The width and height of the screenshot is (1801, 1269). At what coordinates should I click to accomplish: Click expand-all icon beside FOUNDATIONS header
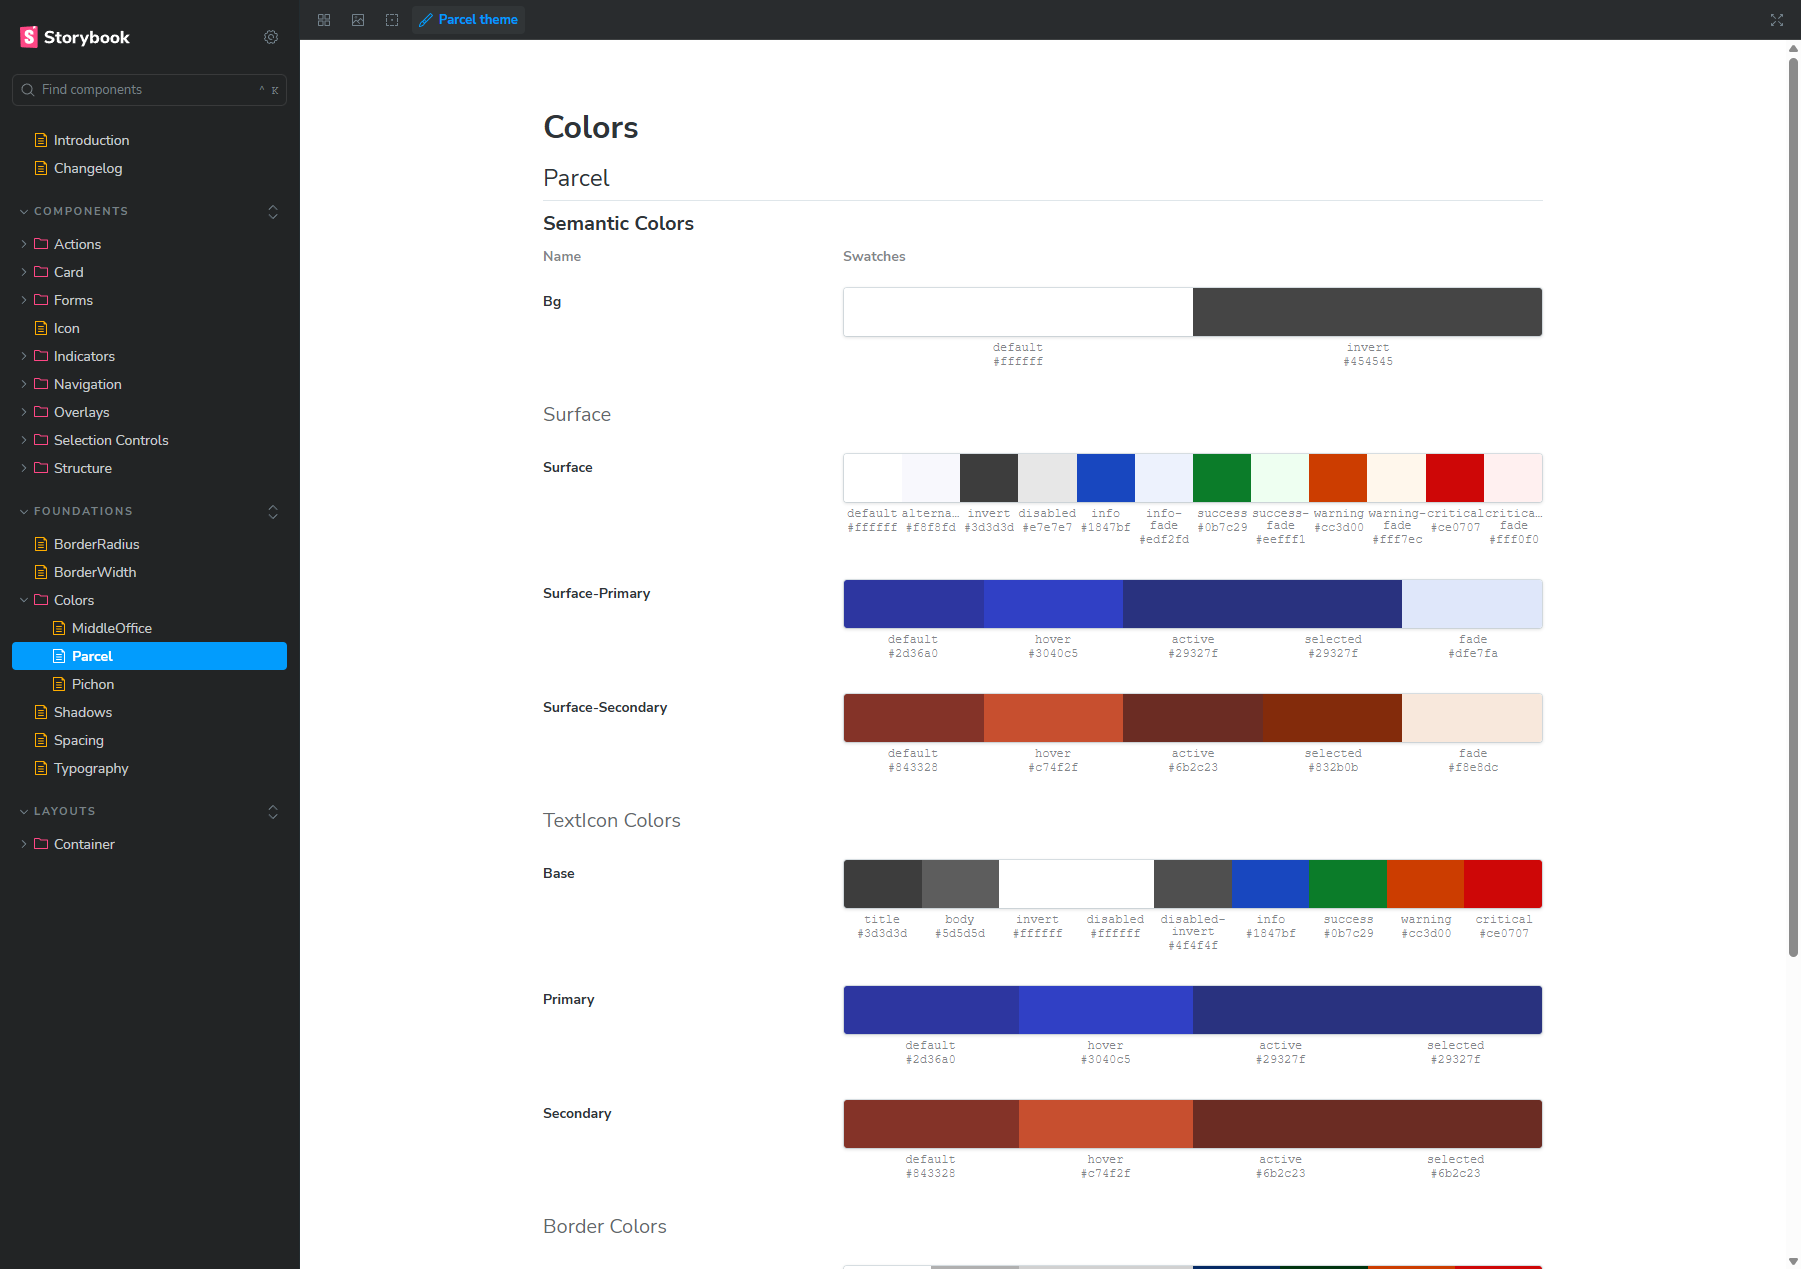point(273,512)
